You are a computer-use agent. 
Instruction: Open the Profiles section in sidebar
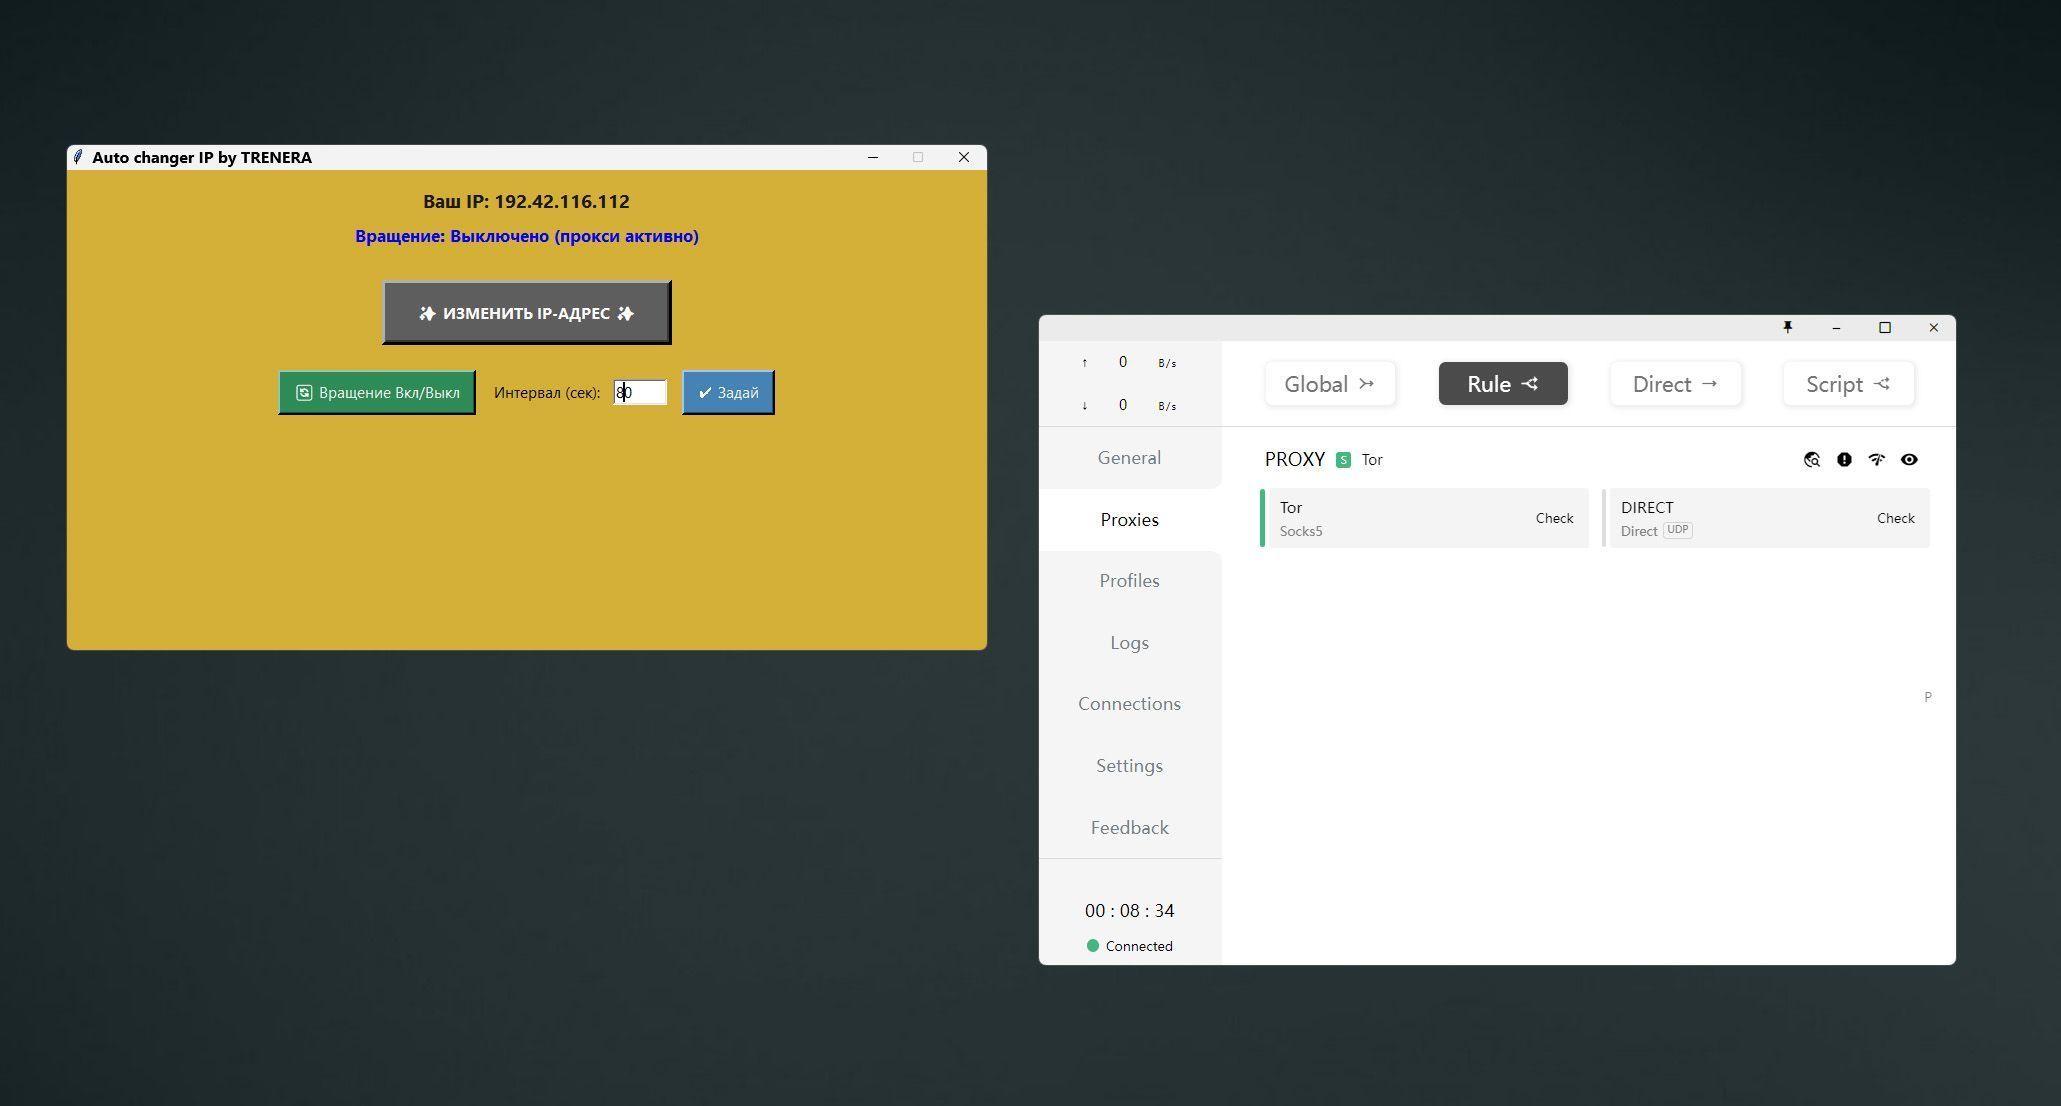point(1130,581)
